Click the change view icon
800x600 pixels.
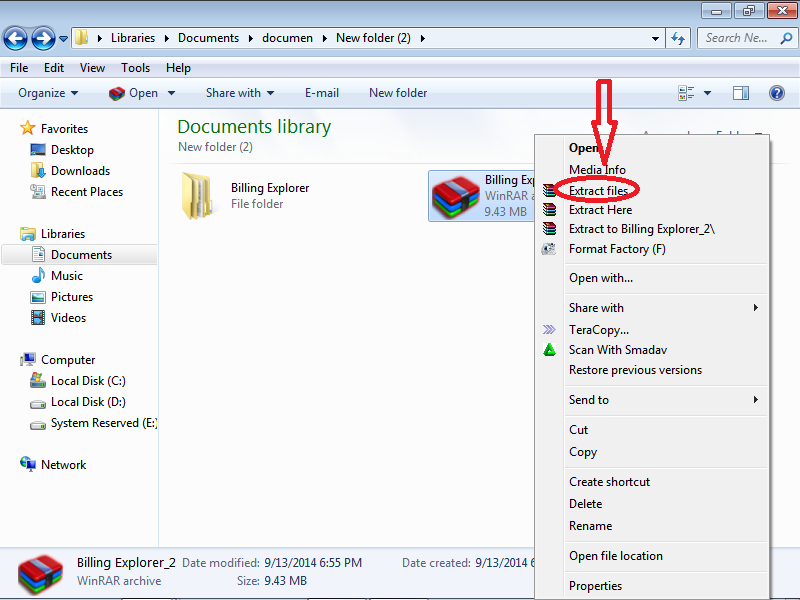point(686,93)
